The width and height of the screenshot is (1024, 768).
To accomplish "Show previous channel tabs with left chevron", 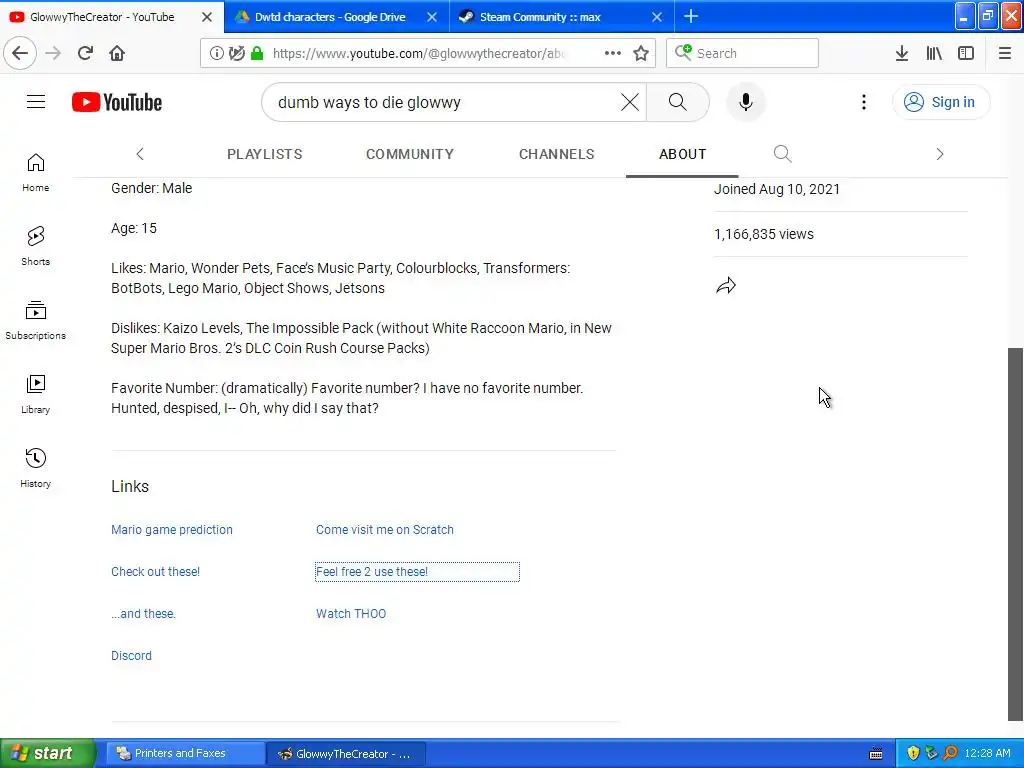I will (140, 154).
